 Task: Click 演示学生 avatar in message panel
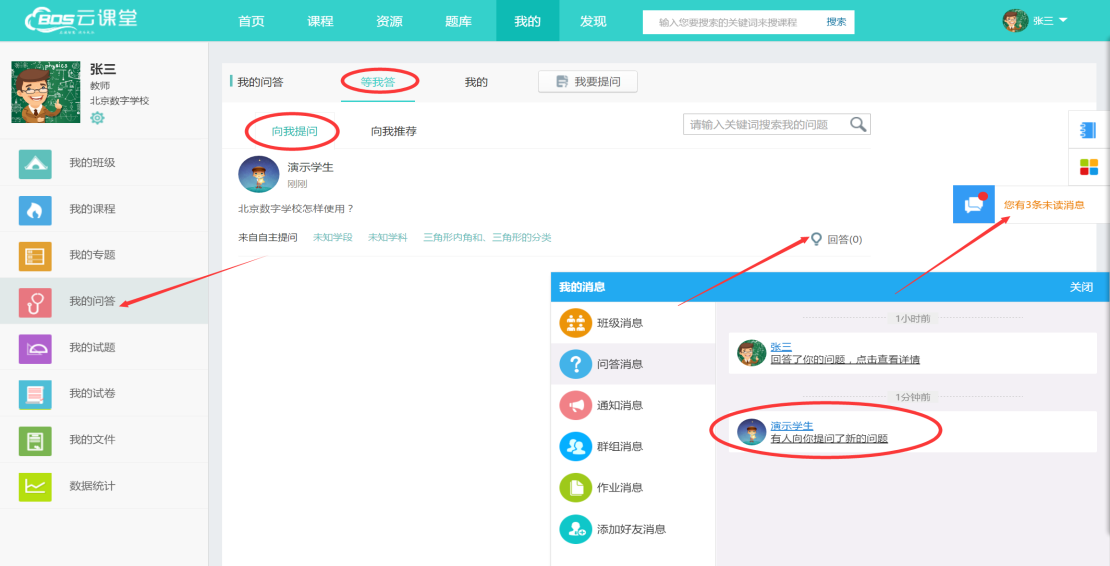click(752, 432)
